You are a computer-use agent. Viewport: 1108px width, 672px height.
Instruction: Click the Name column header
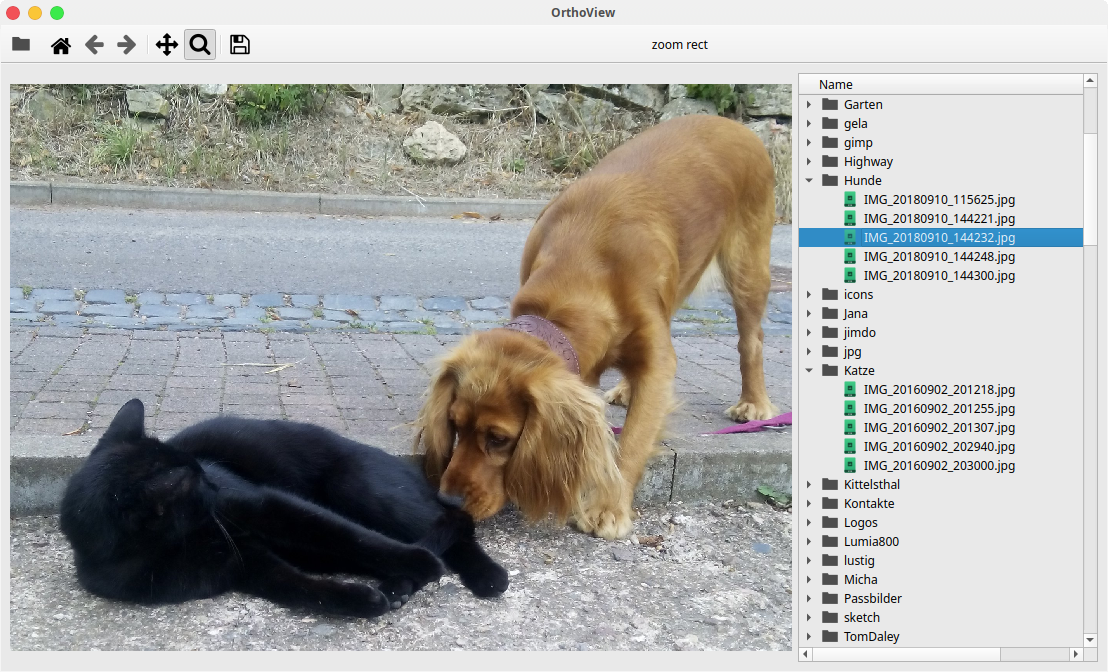coord(941,84)
